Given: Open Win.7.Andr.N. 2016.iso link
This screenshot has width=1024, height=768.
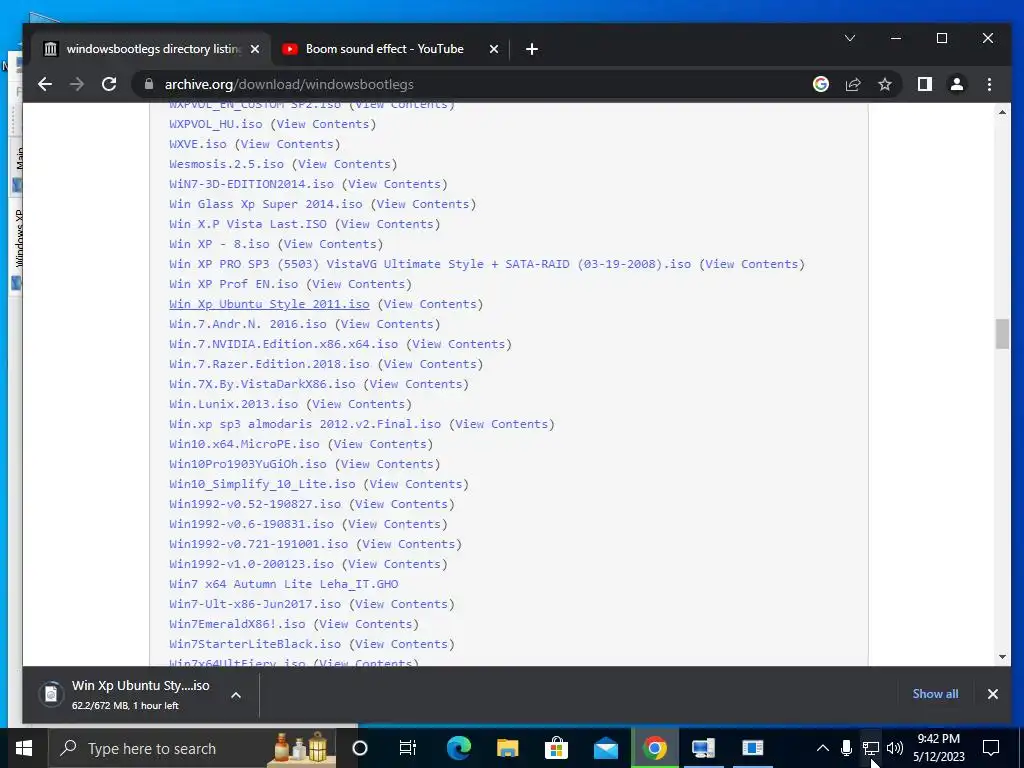Looking at the screenshot, I should (x=248, y=324).
